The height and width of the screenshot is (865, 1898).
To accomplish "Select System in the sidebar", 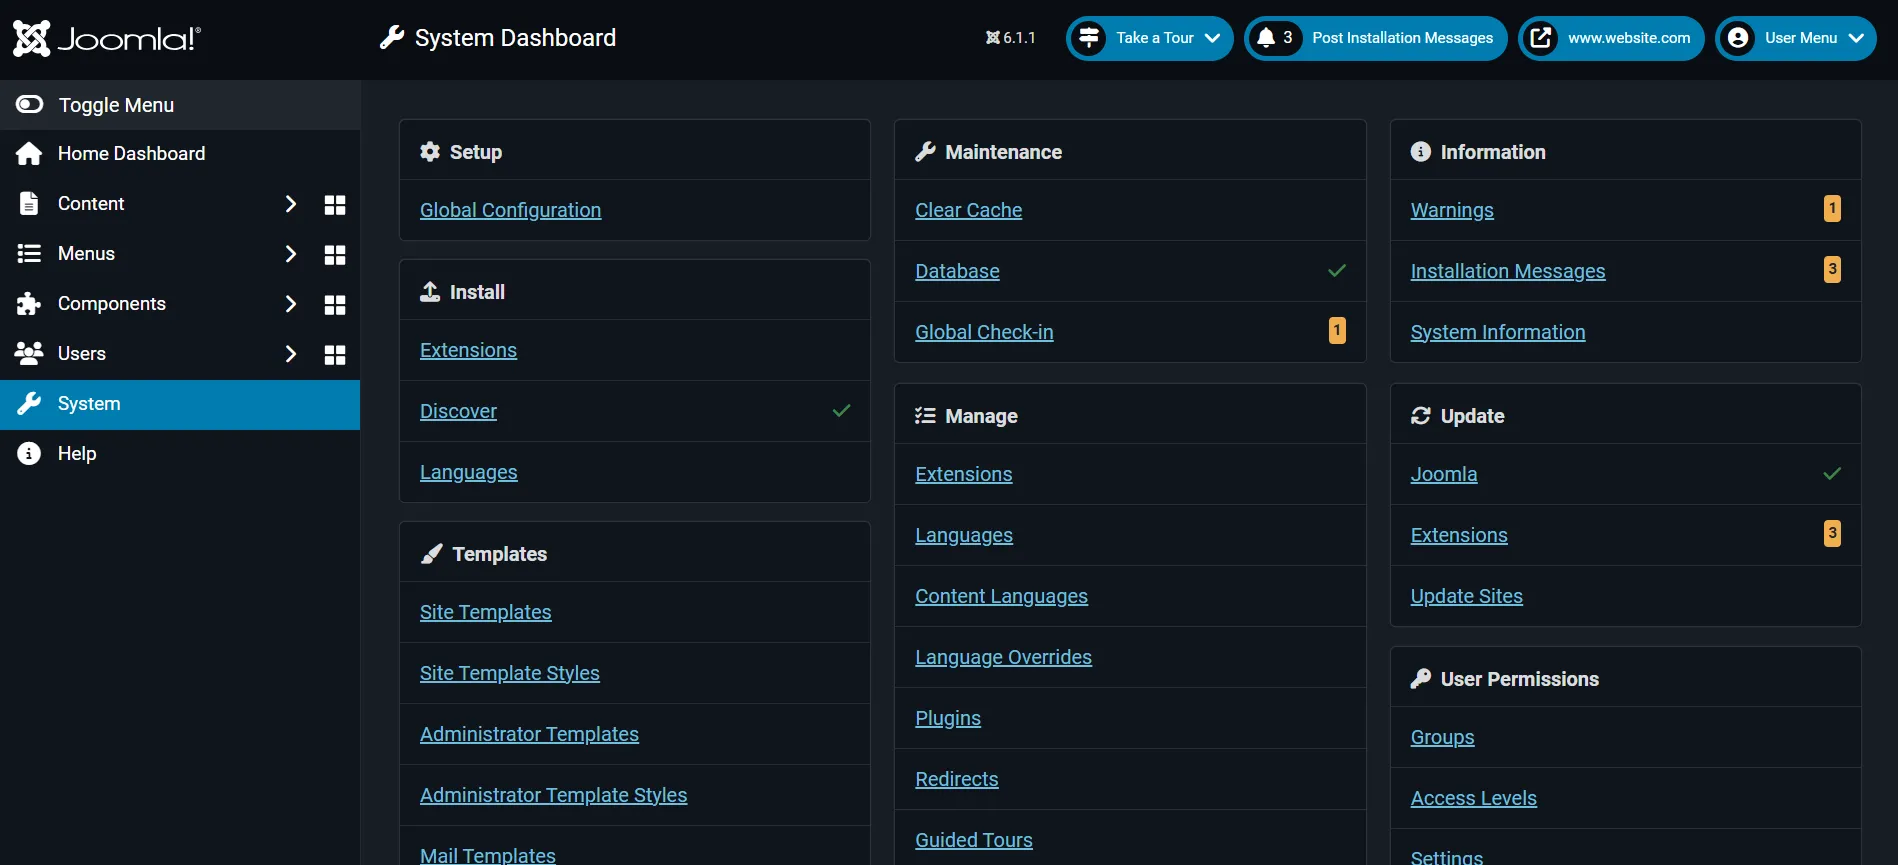I will pos(180,404).
